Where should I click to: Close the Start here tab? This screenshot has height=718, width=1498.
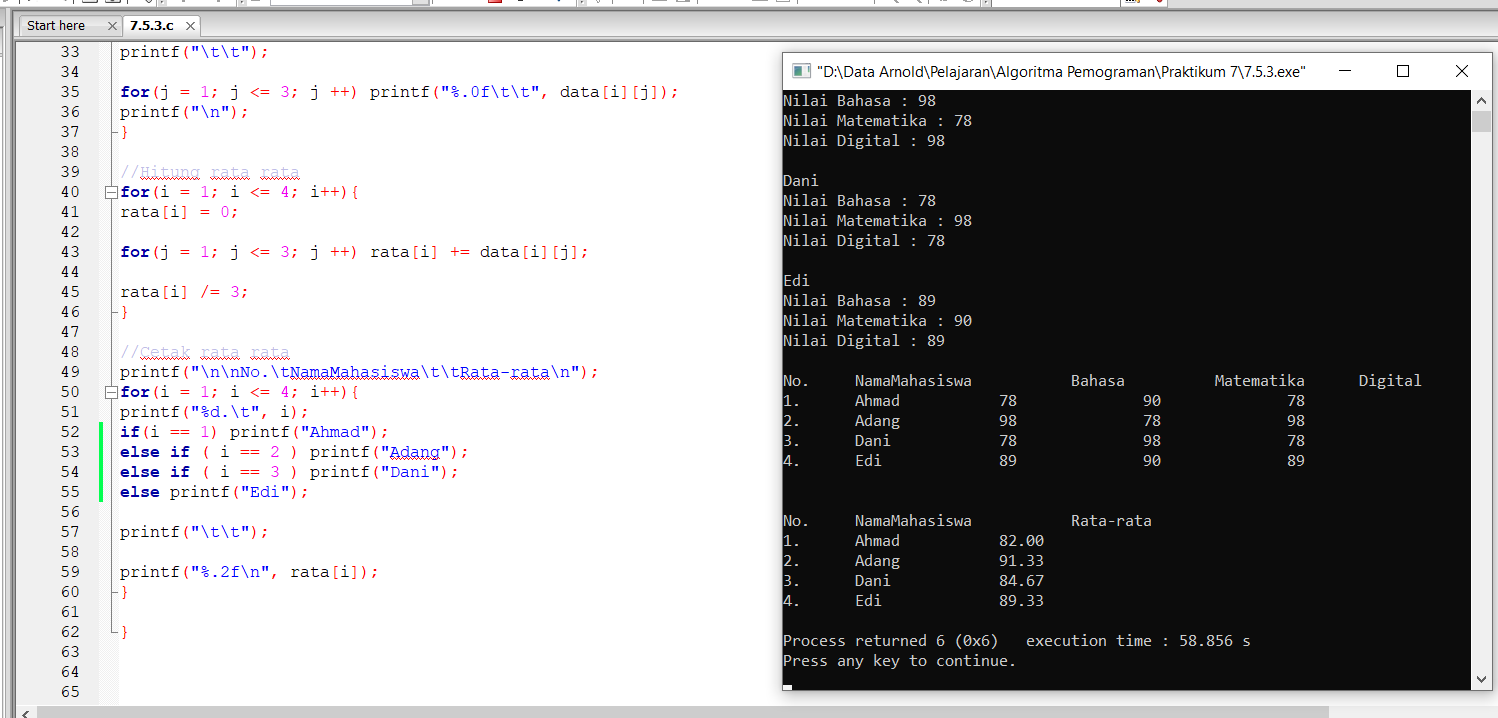point(110,26)
